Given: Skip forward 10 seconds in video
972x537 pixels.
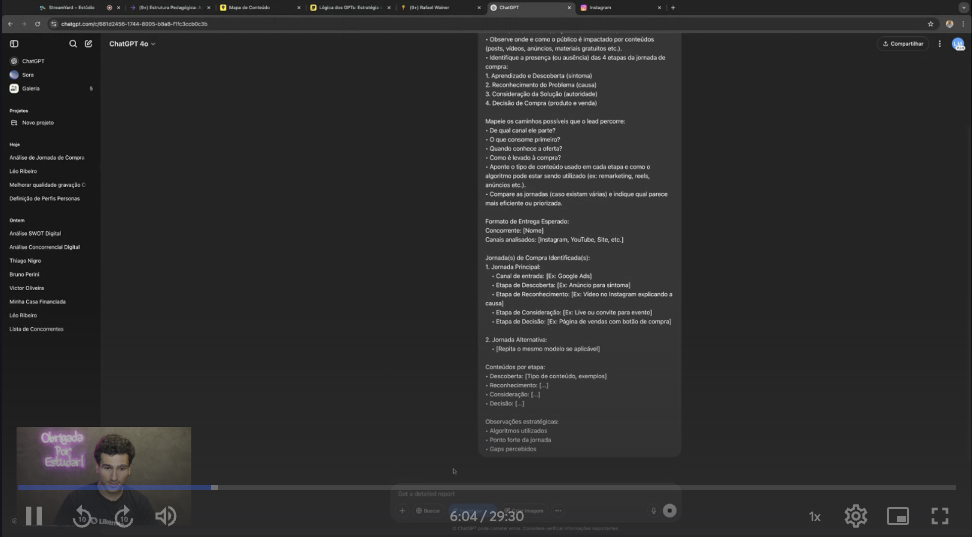Looking at the screenshot, I should (x=124, y=516).
